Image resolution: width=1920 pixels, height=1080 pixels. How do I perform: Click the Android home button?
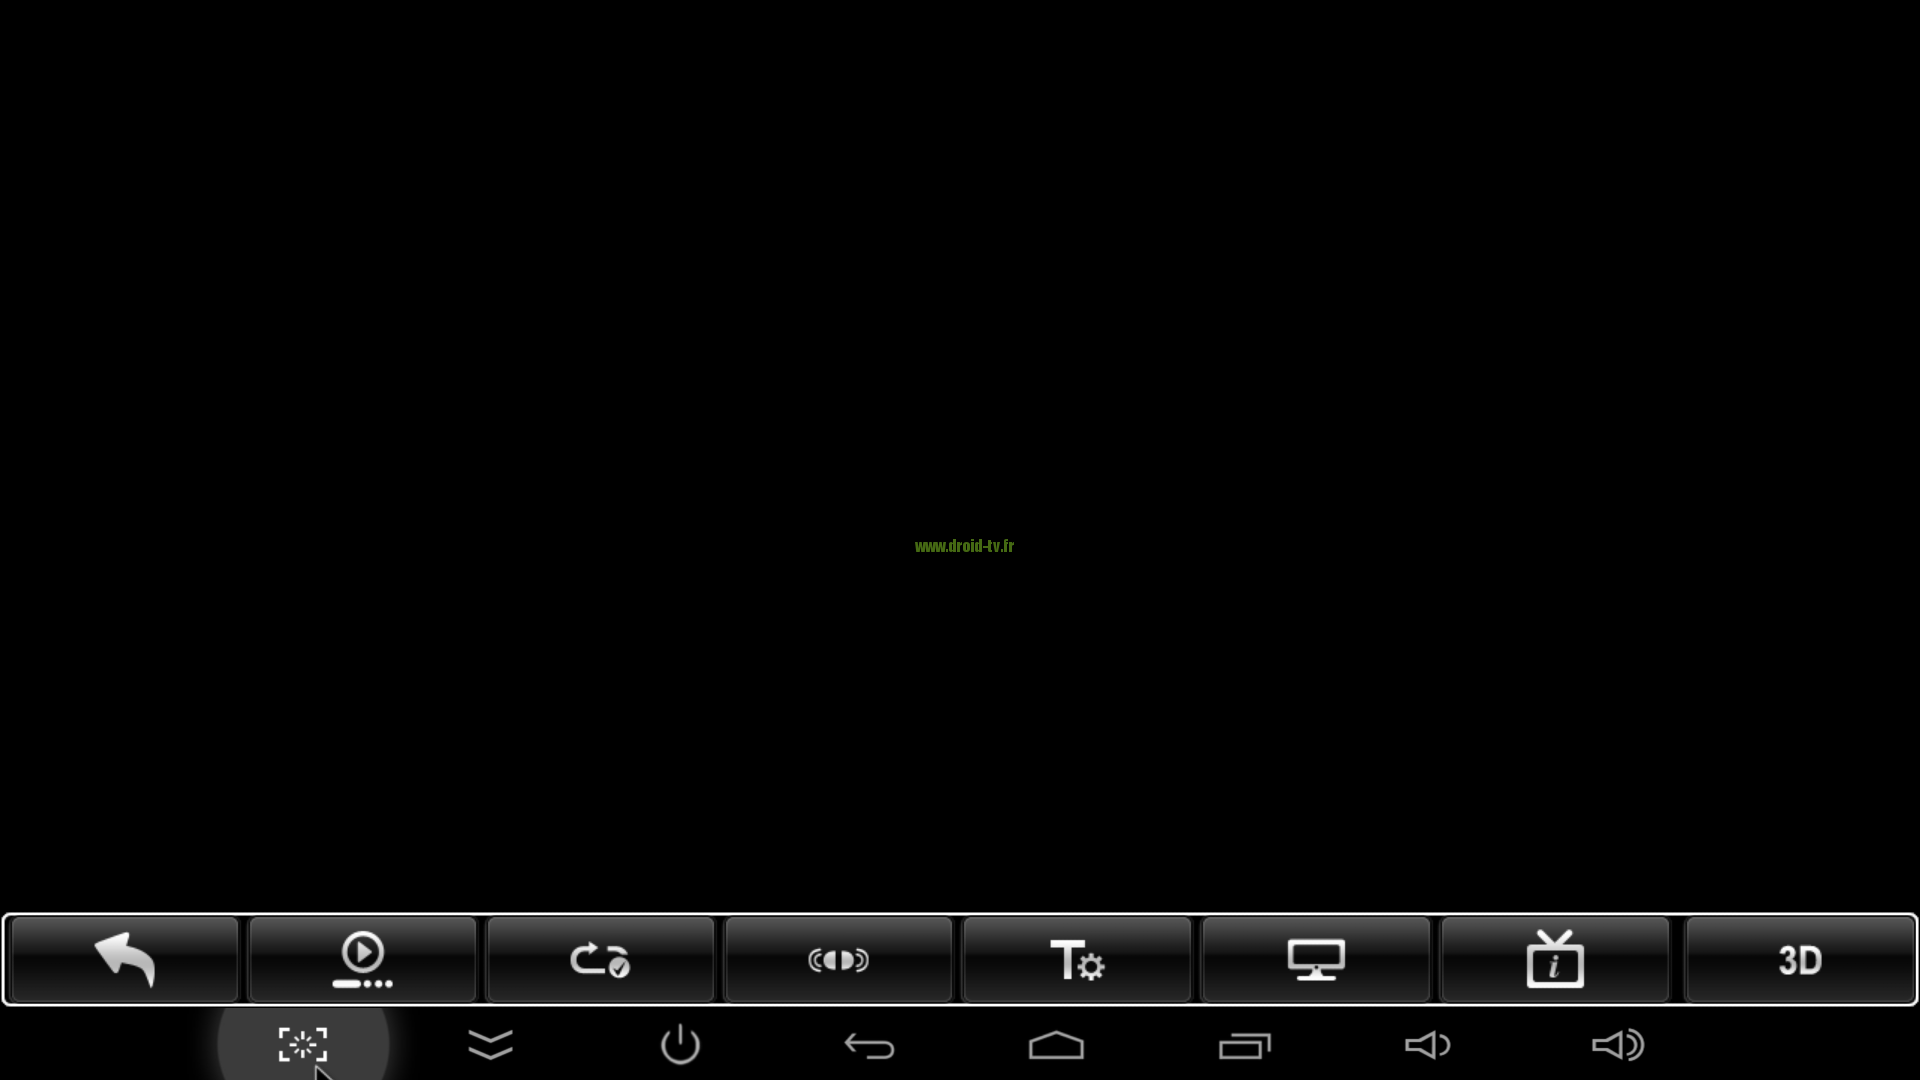point(1055,1044)
